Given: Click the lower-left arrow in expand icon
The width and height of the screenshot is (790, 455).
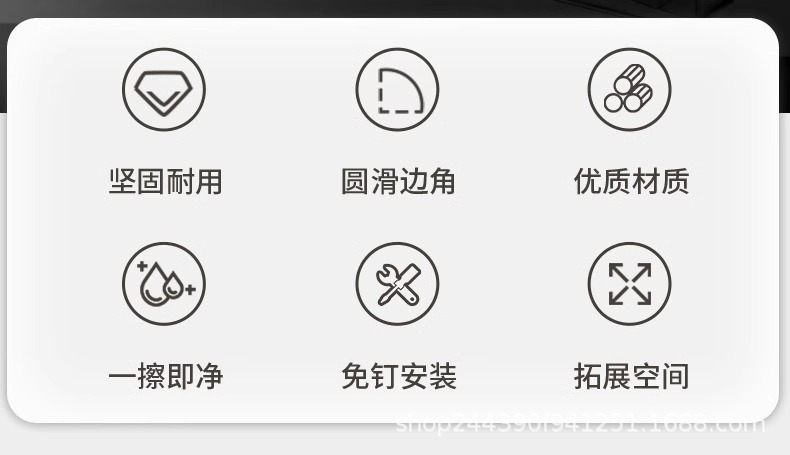Looking at the screenshot, I should pos(617,296).
